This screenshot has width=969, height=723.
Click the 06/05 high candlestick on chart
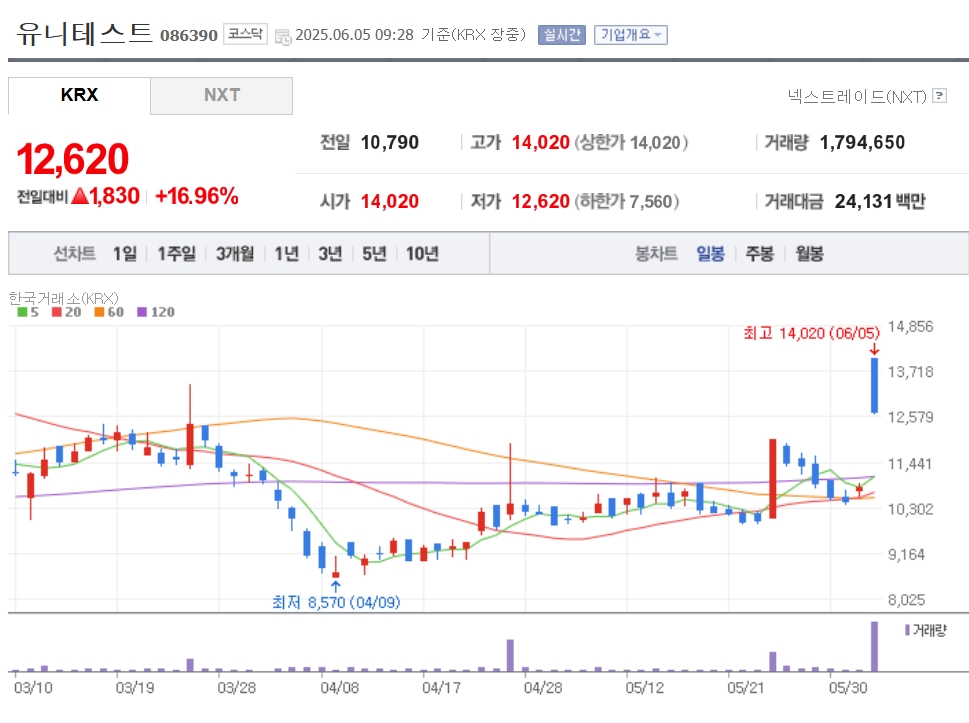(874, 386)
